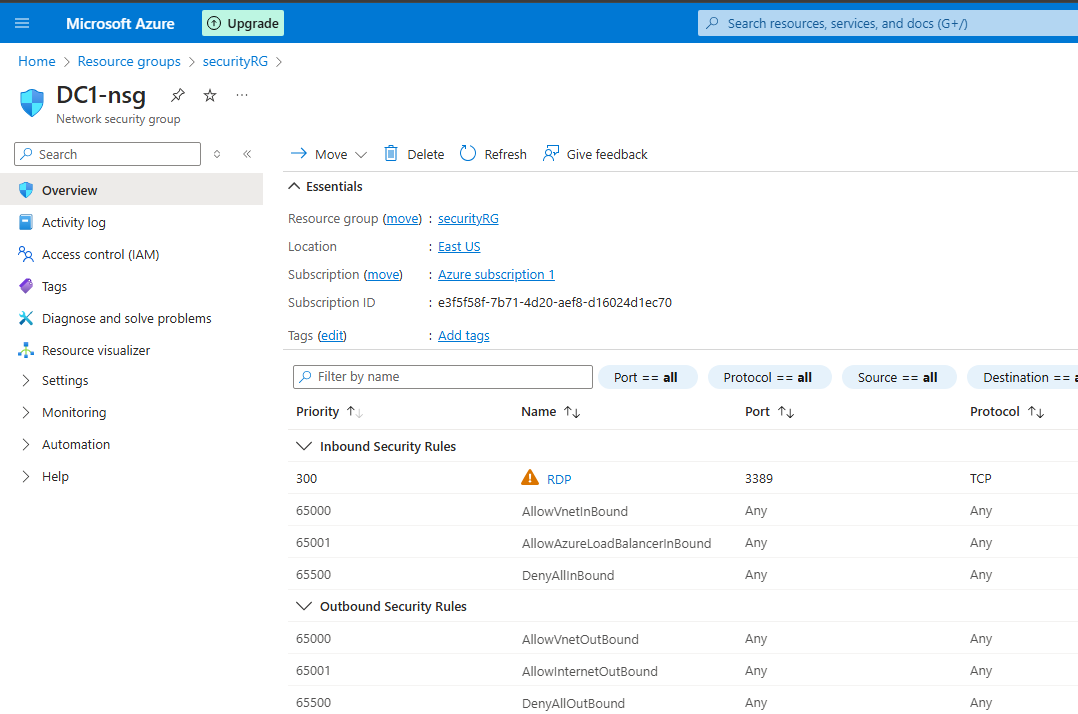Select Overview in sidebar
The width and height of the screenshot is (1078, 714).
coord(131,190)
